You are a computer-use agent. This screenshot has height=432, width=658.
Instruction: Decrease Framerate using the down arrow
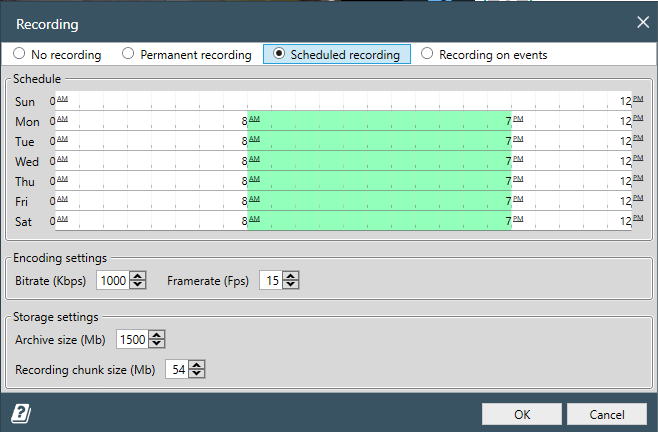coord(291,285)
